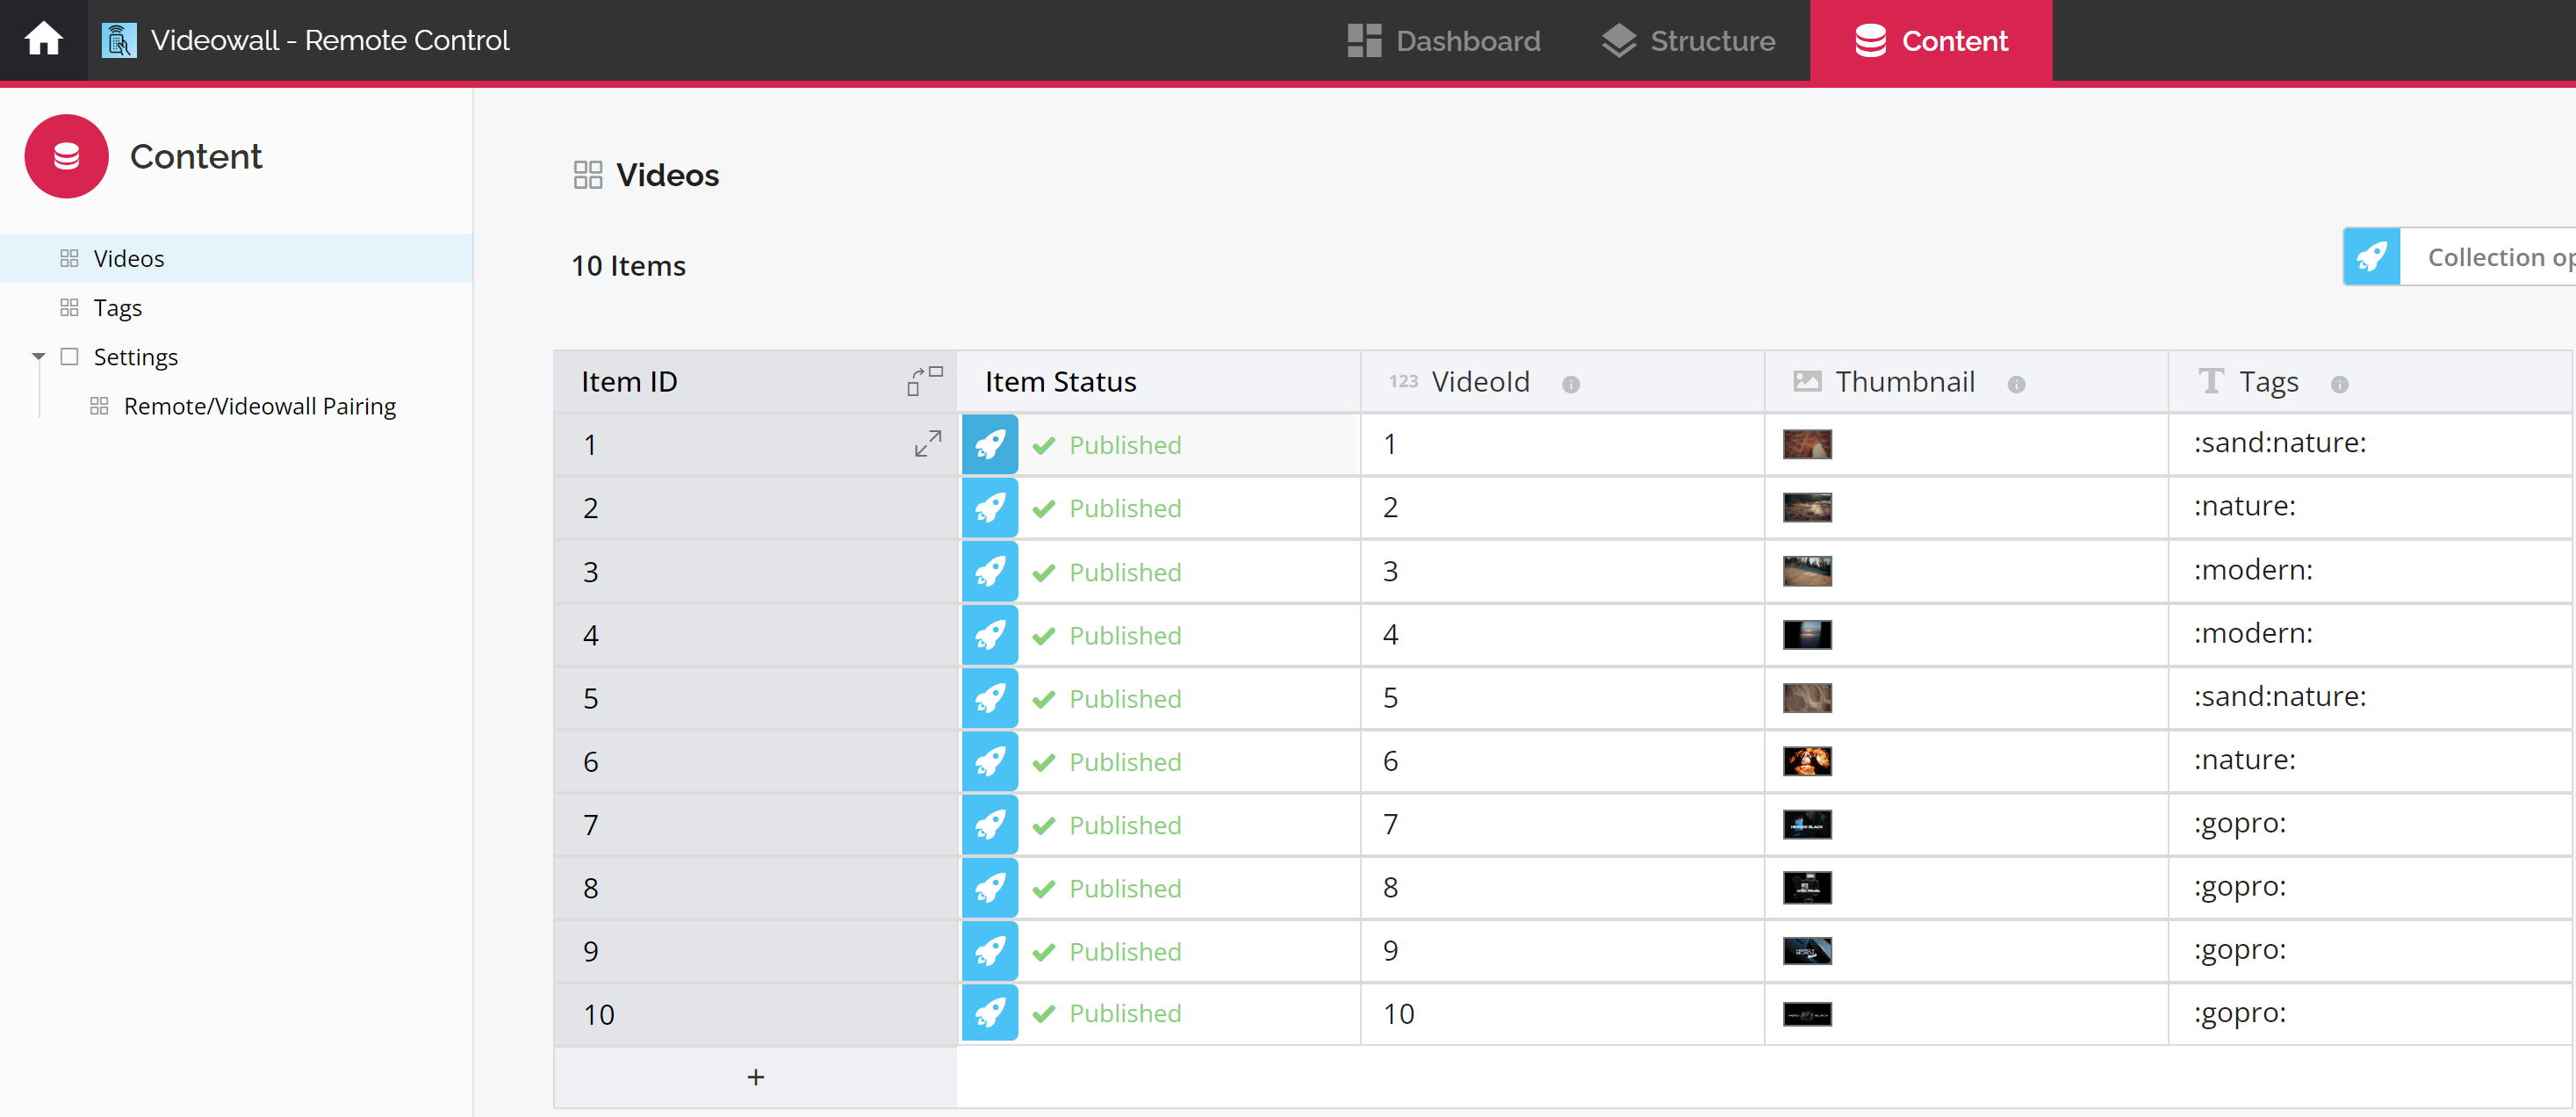The image size is (2576, 1117).
Task: Open the thumbnail of video 5
Action: coord(1807,697)
